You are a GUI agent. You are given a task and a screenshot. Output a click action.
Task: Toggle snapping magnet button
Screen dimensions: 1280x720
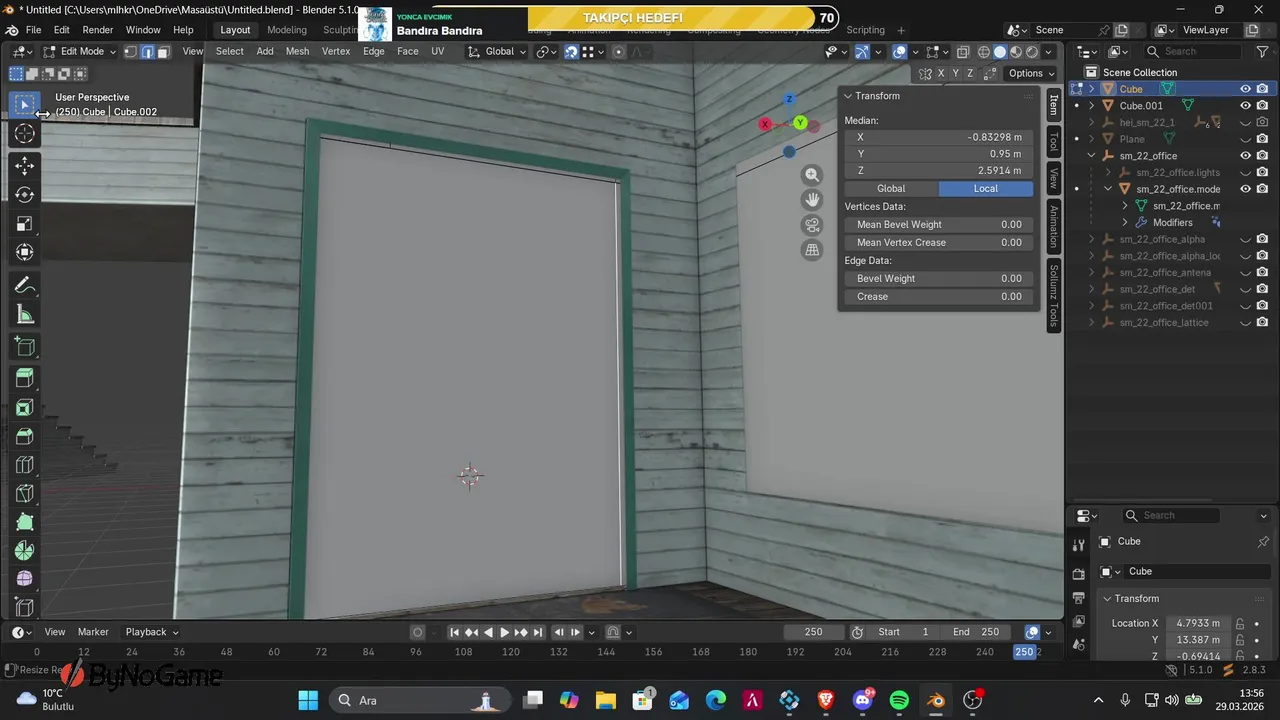pyautogui.click(x=571, y=52)
